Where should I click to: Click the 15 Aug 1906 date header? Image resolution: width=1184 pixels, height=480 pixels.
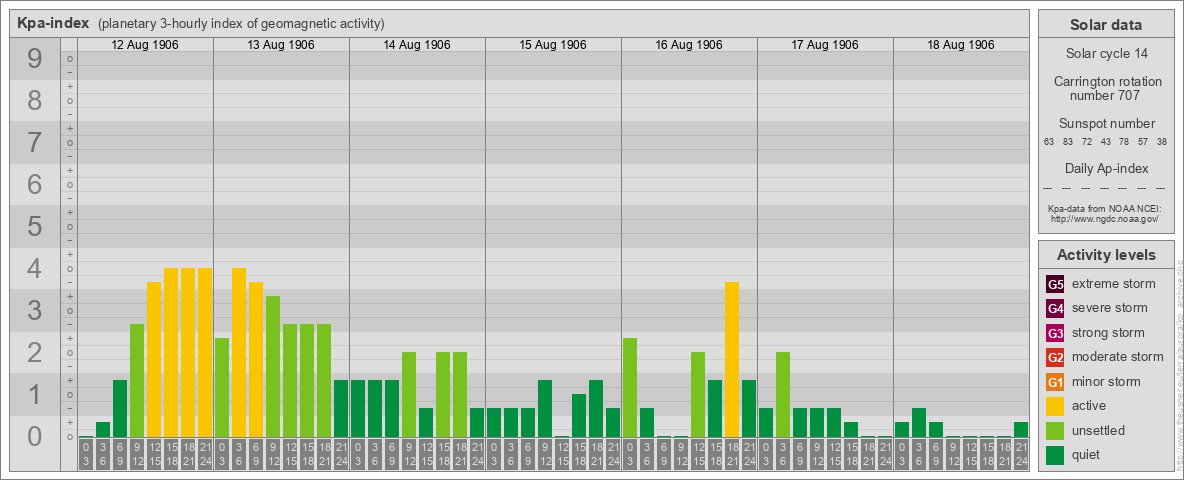click(553, 45)
